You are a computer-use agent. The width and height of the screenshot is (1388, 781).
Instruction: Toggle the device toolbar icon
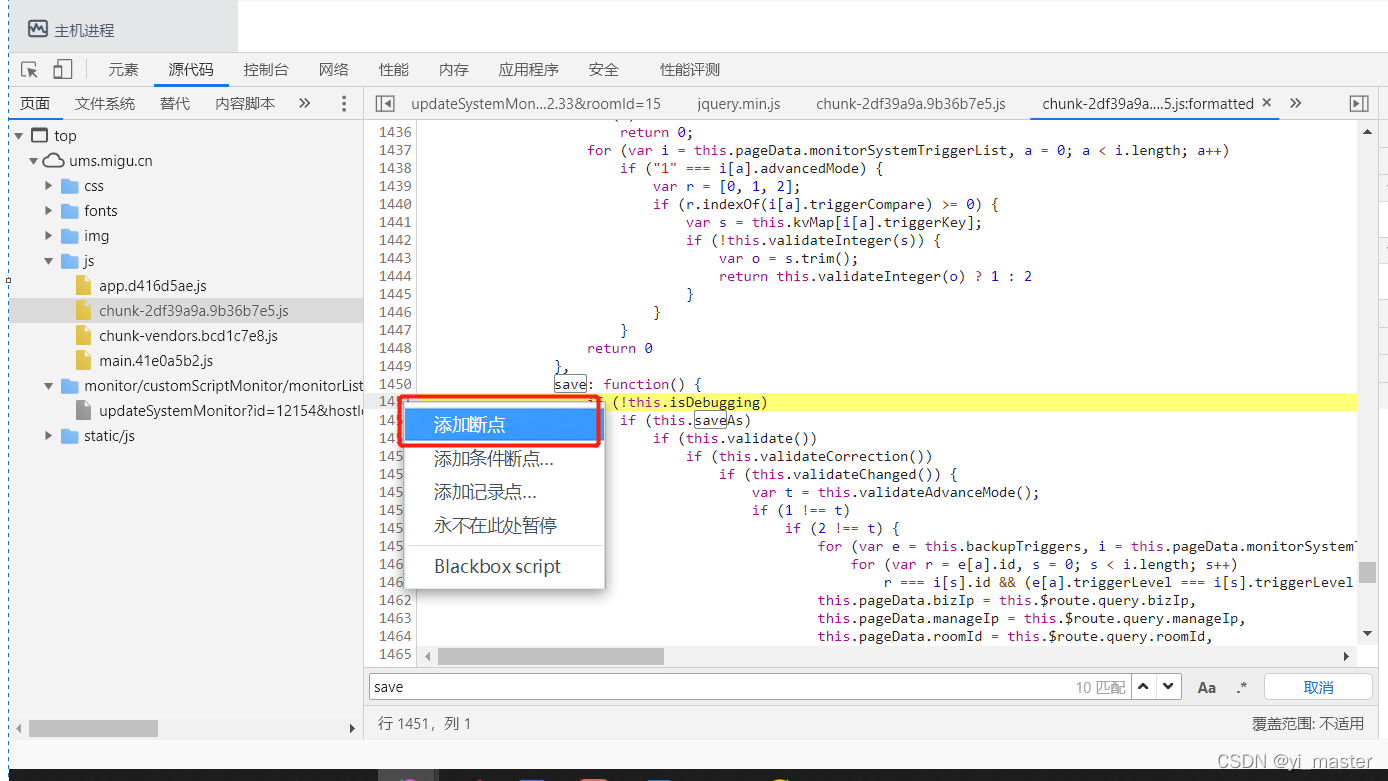coord(62,69)
